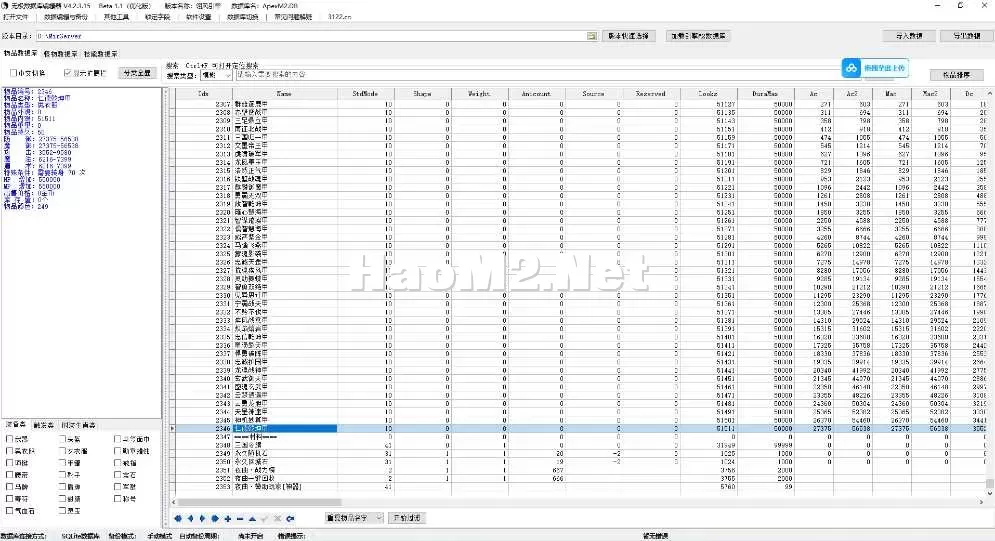Screen dimensions: 995x541
Task: Delete current record with minus icon
Action: [240, 518]
